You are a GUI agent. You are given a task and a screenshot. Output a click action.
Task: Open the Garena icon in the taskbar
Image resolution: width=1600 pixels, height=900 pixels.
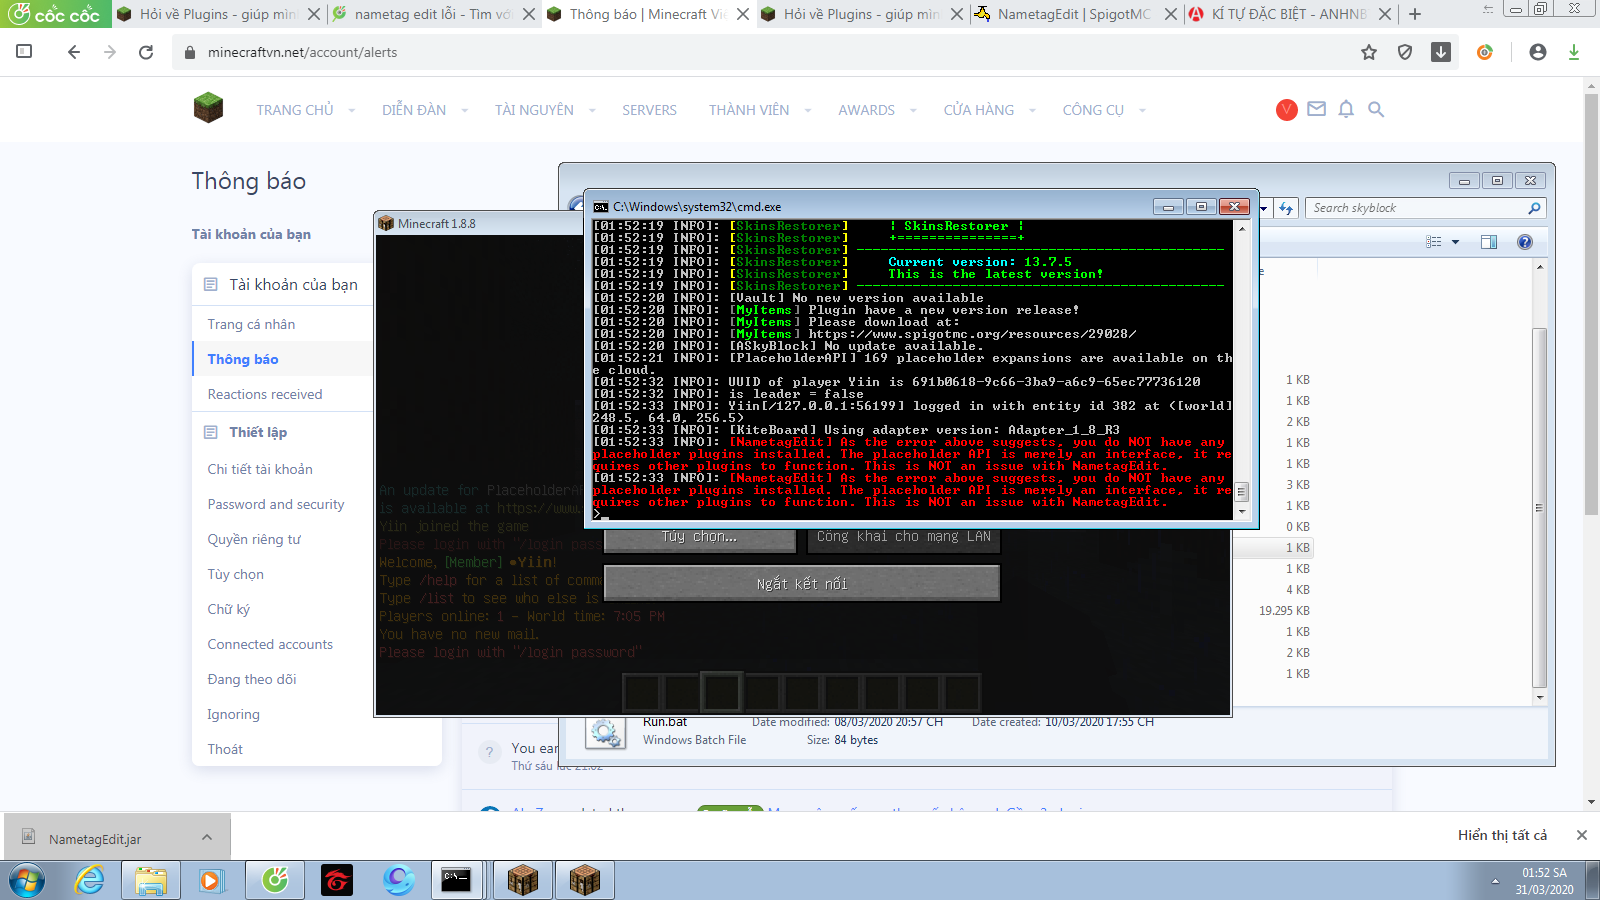pyautogui.click(x=337, y=880)
